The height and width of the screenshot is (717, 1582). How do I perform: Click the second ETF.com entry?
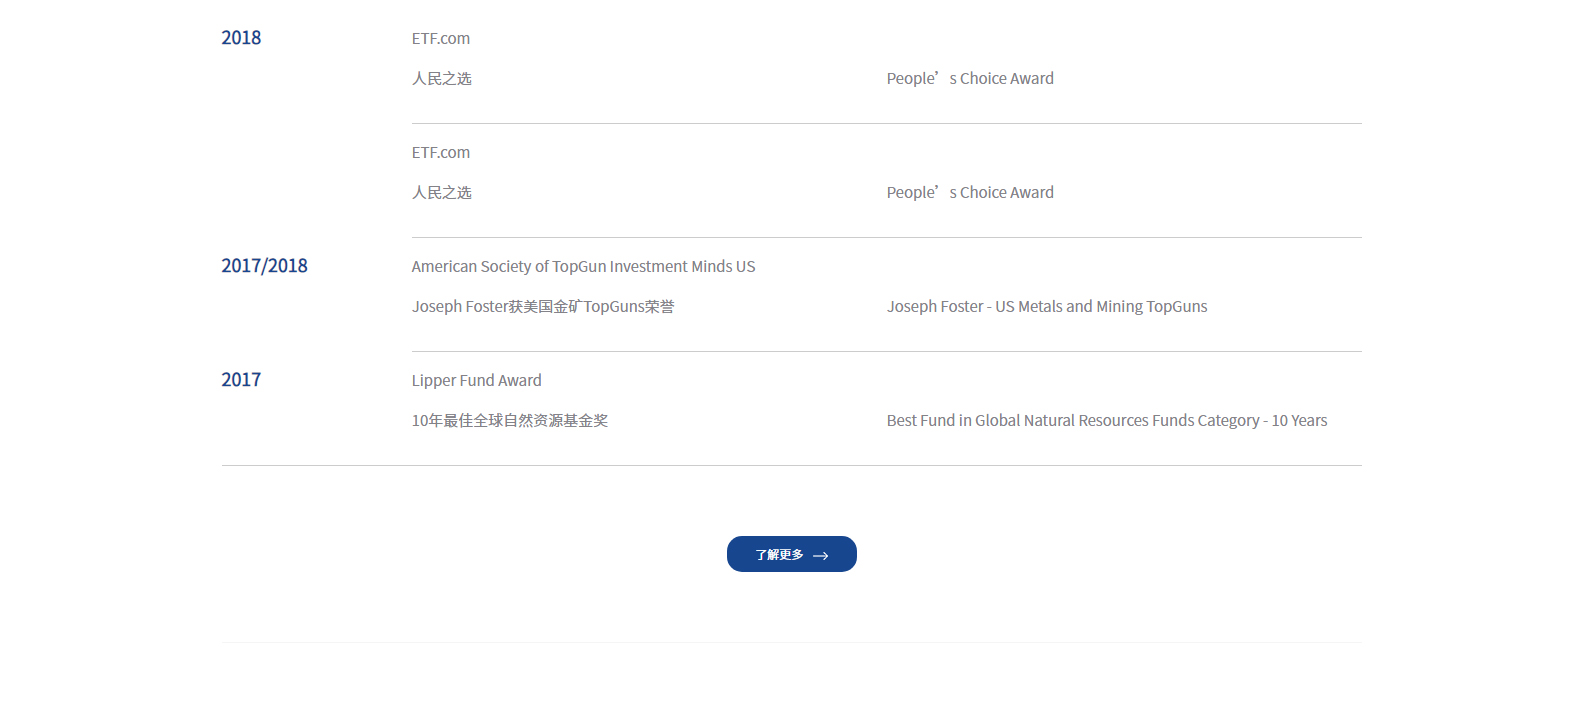click(x=440, y=153)
